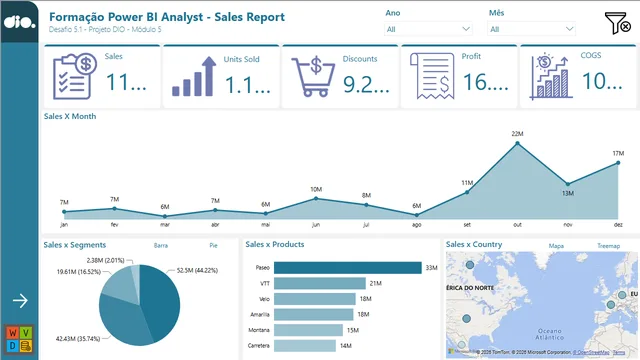The image size is (640, 360).
Task: Select the mar data point 6M
Action: pos(165,216)
